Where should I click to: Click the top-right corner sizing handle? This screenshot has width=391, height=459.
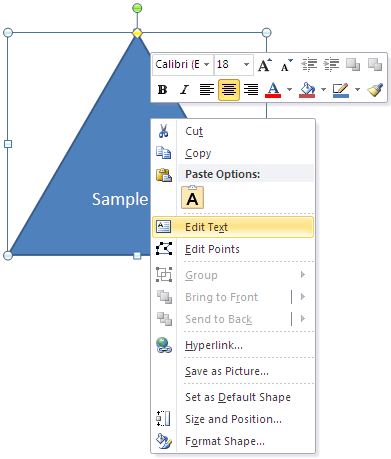click(266, 33)
